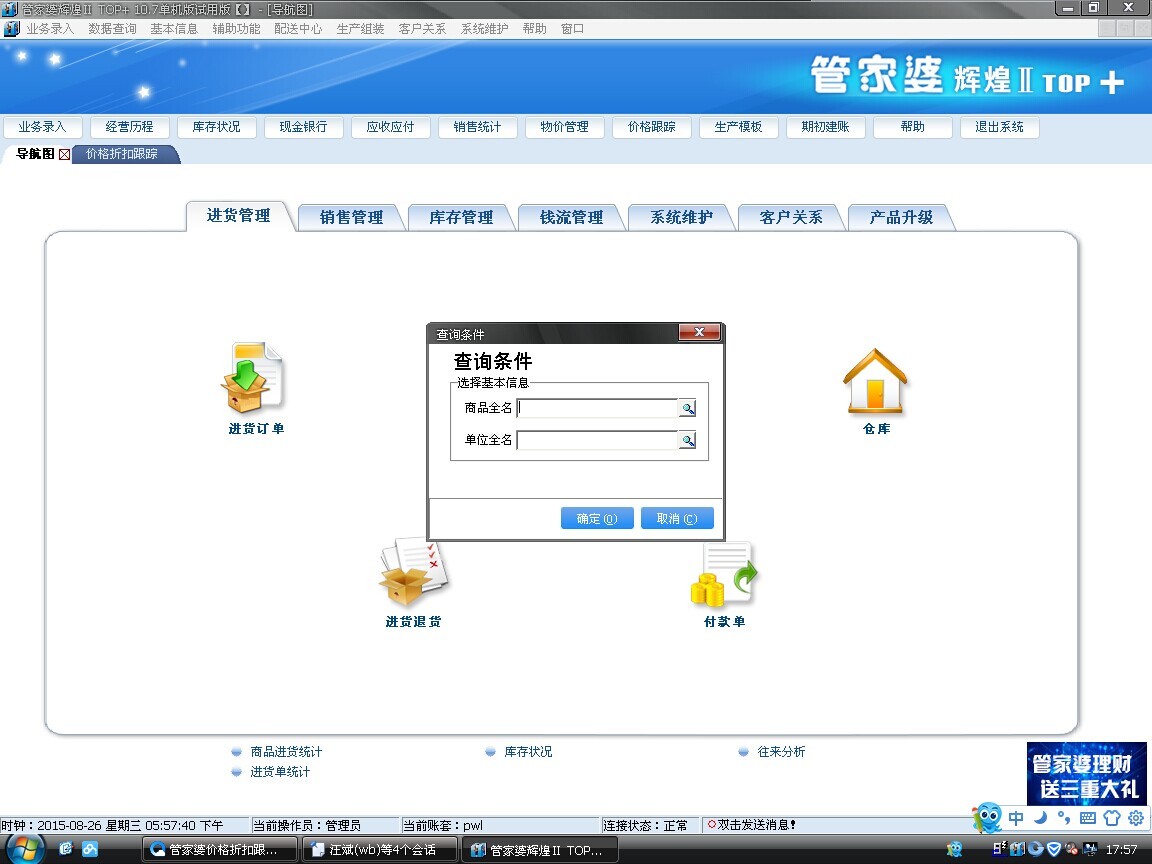Click the 管家婆 book tray icon
This screenshot has width=1152, height=864.
click(x=1018, y=849)
